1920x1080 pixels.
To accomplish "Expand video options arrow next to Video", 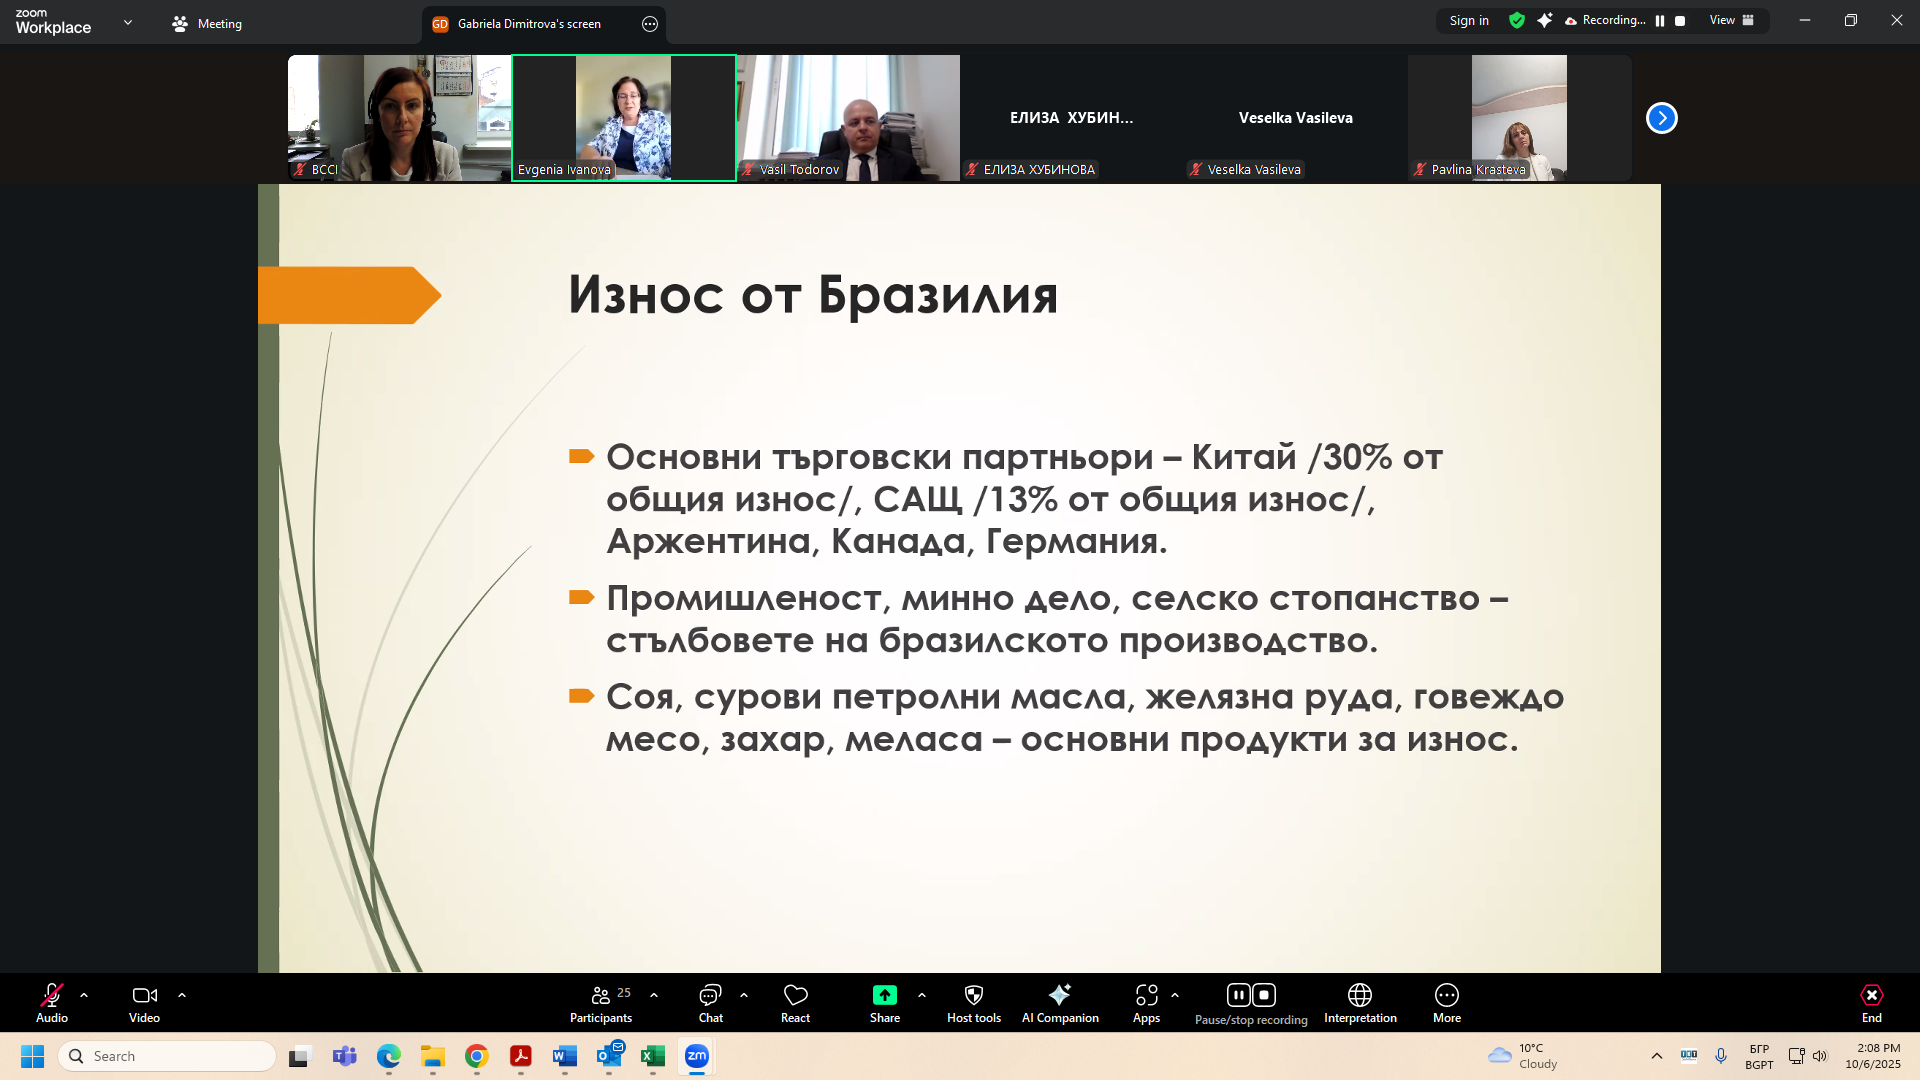I will tap(182, 995).
